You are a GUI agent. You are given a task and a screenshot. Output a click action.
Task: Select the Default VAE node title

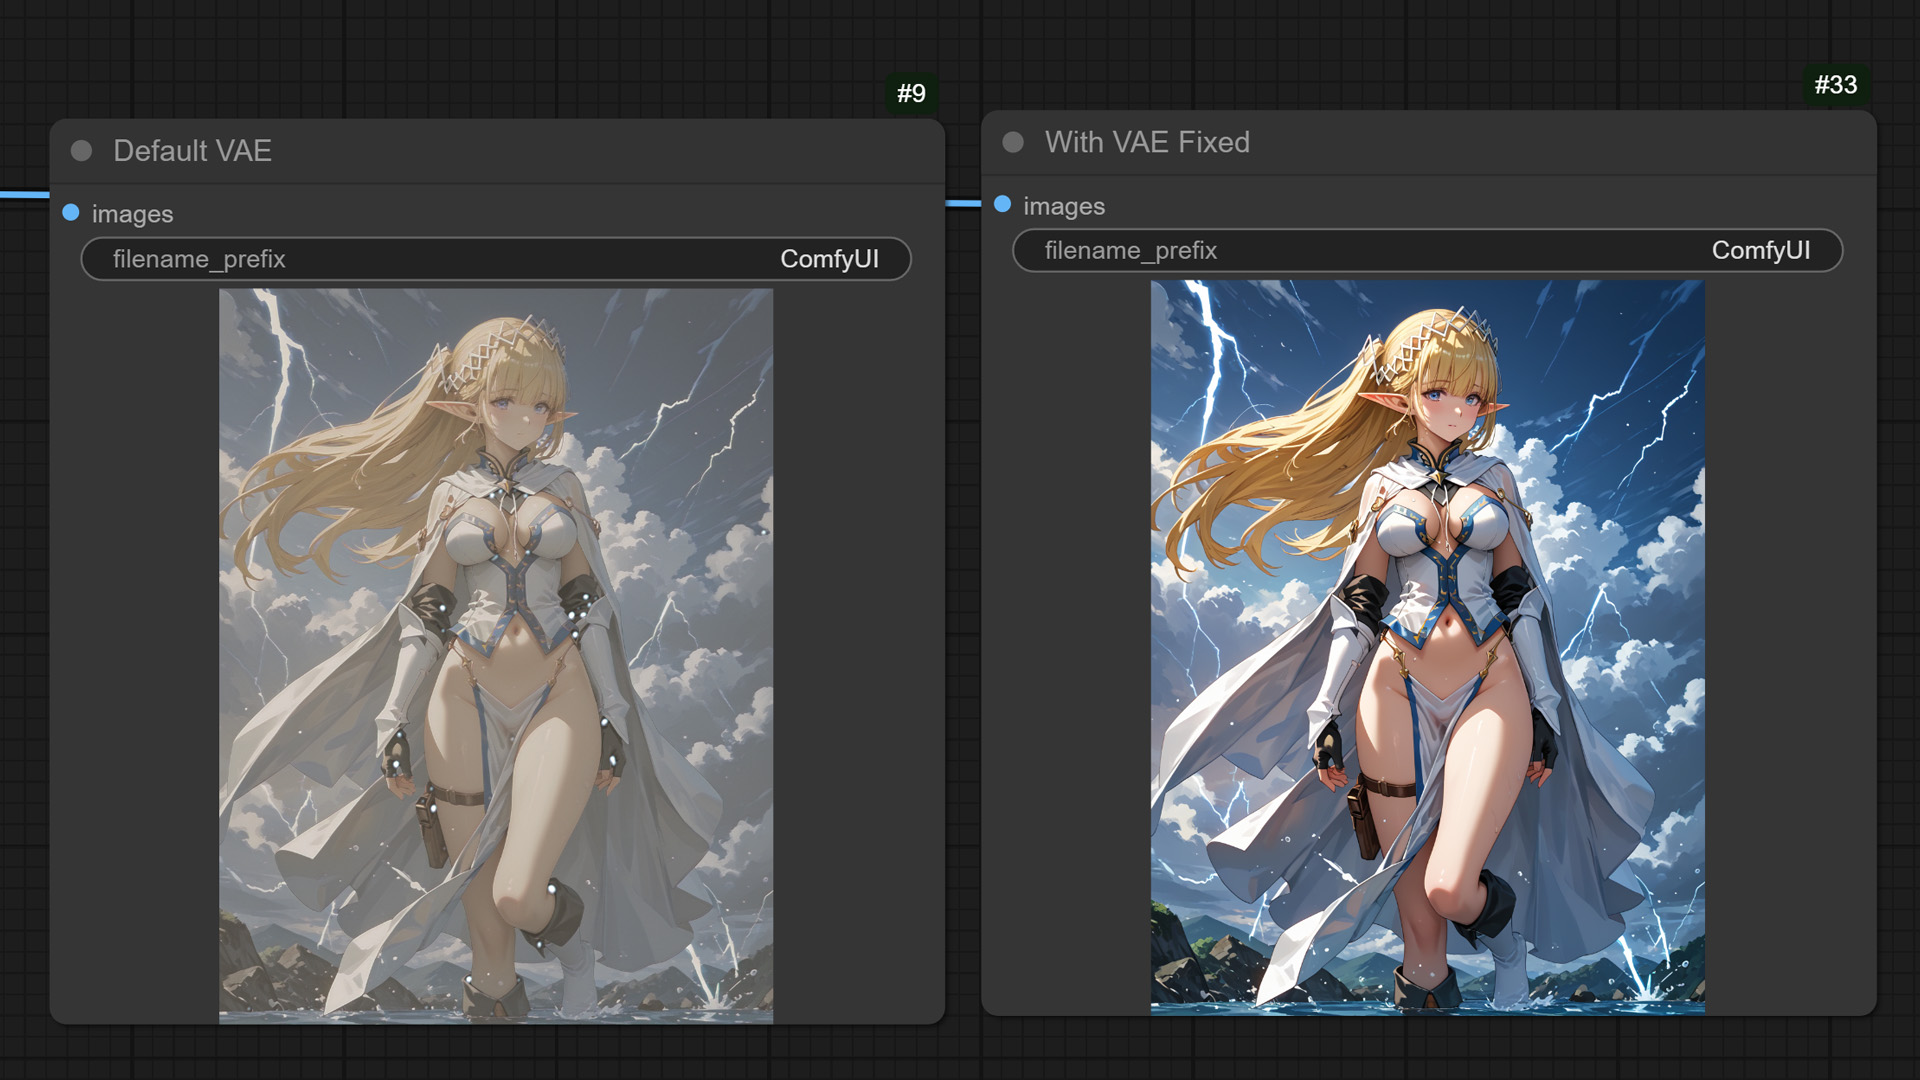[x=192, y=151]
